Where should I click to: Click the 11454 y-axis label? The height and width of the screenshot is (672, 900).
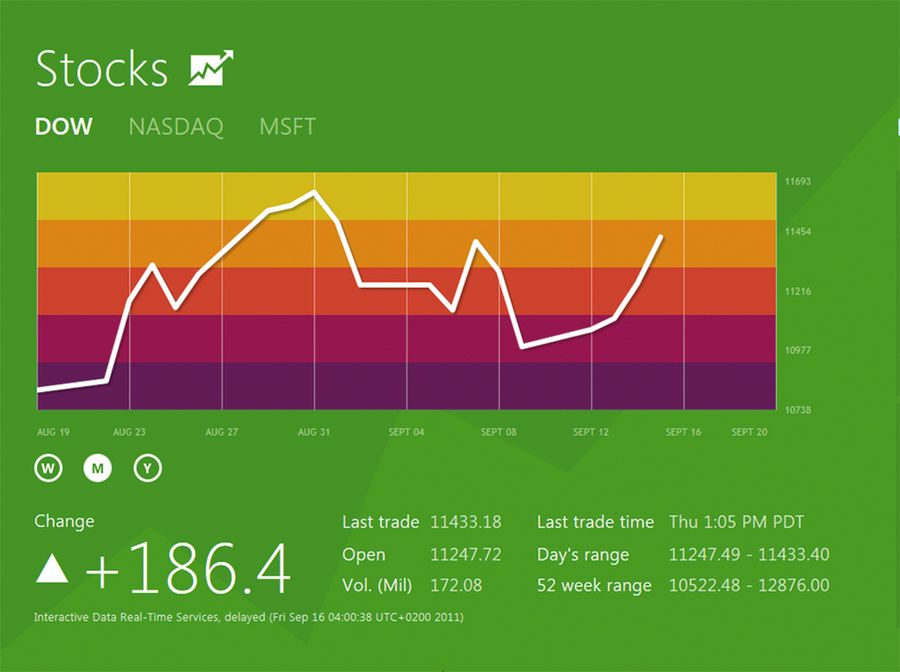(798, 232)
